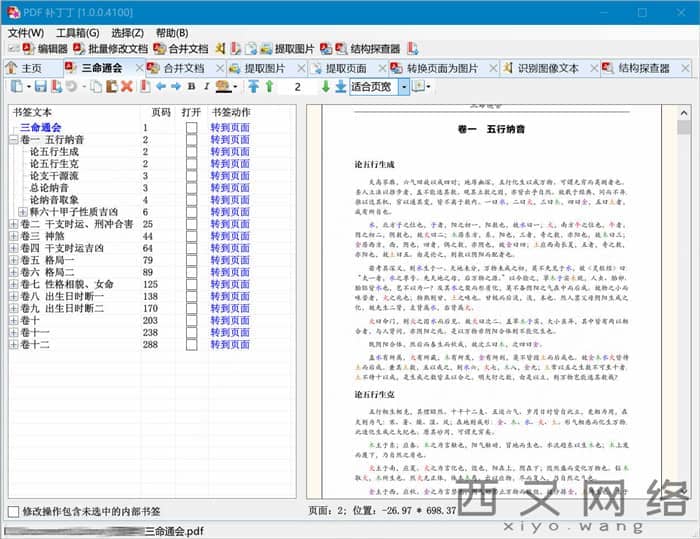Open the 适合页宽 zoom dropdown
Screen dimensions: 700x539
point(404,87)
